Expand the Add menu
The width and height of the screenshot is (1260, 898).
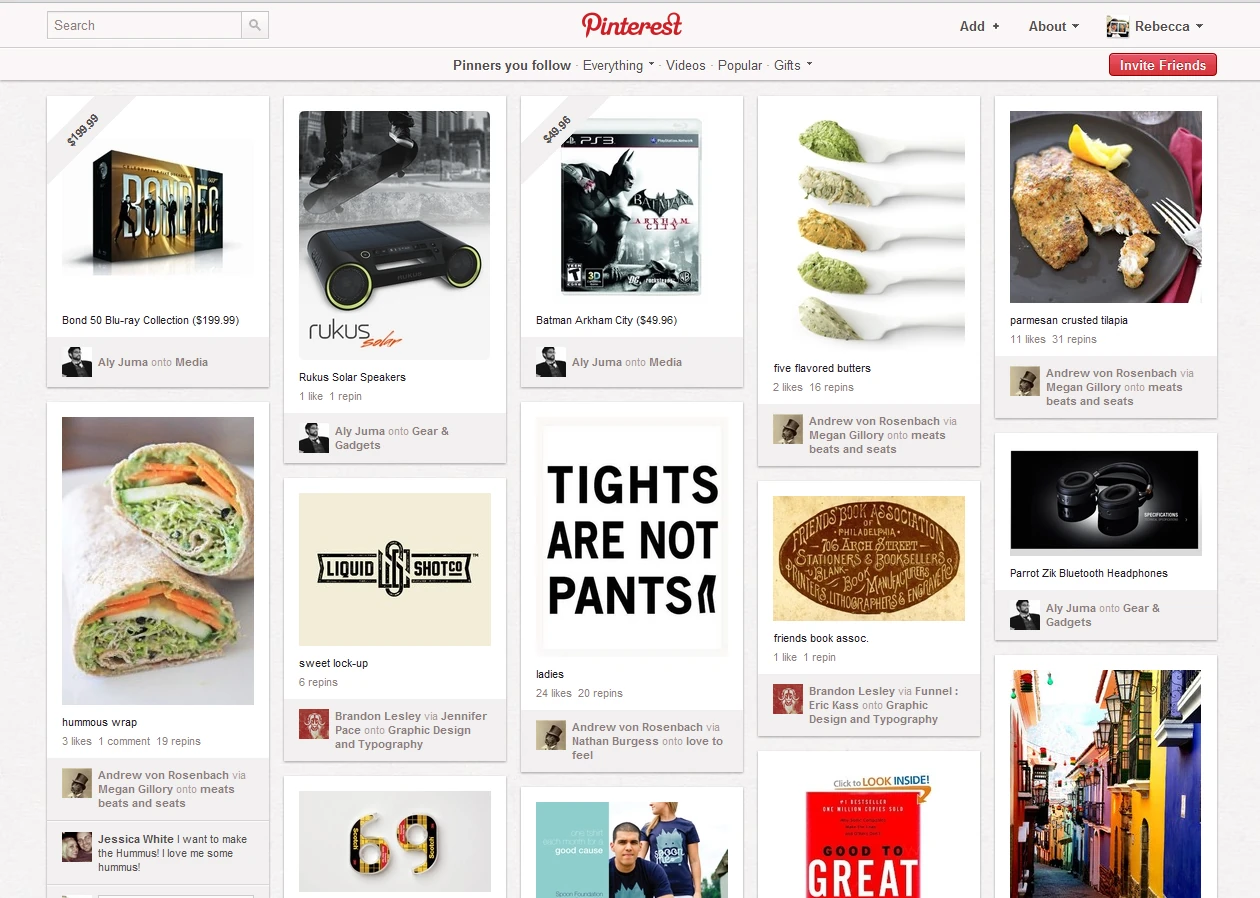tap(979, 27)
